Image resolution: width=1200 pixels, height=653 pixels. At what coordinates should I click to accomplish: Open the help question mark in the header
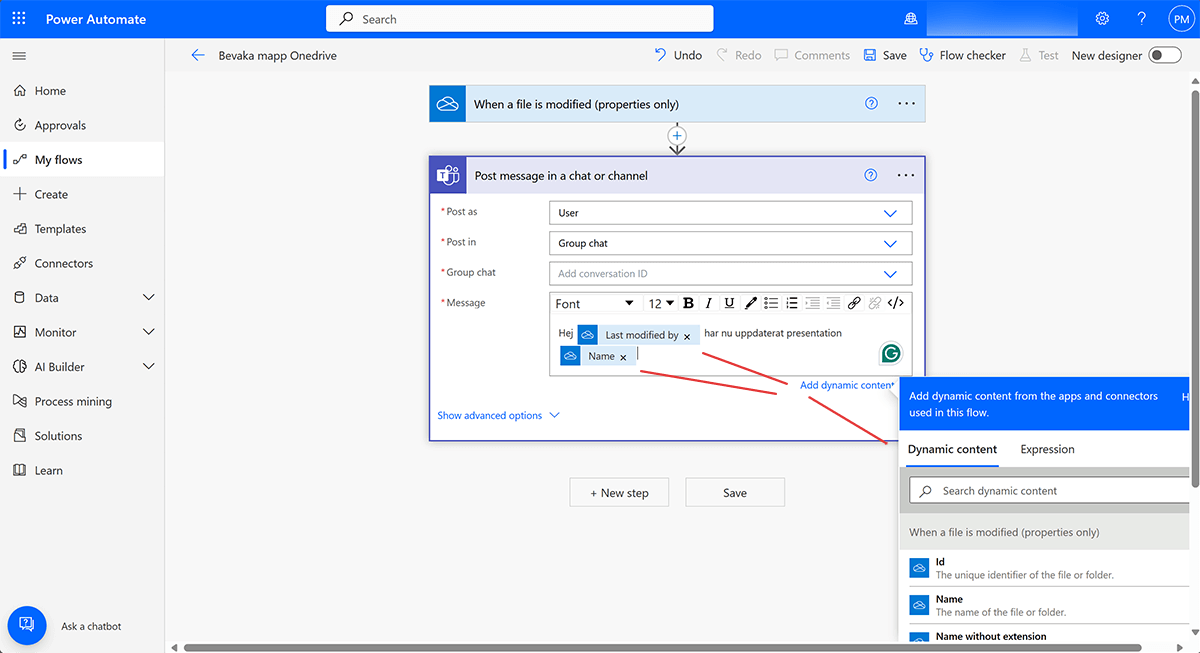(1141, 19)
